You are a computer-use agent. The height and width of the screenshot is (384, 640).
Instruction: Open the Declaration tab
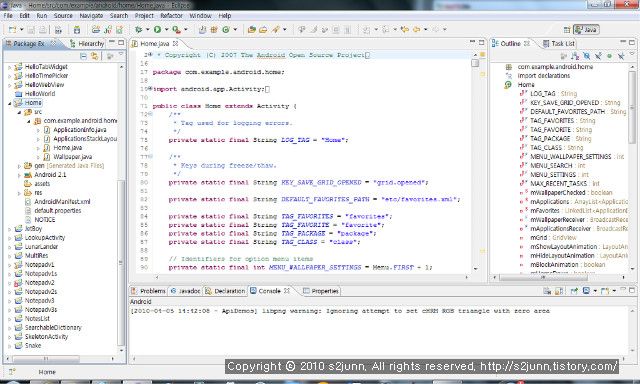225,291
